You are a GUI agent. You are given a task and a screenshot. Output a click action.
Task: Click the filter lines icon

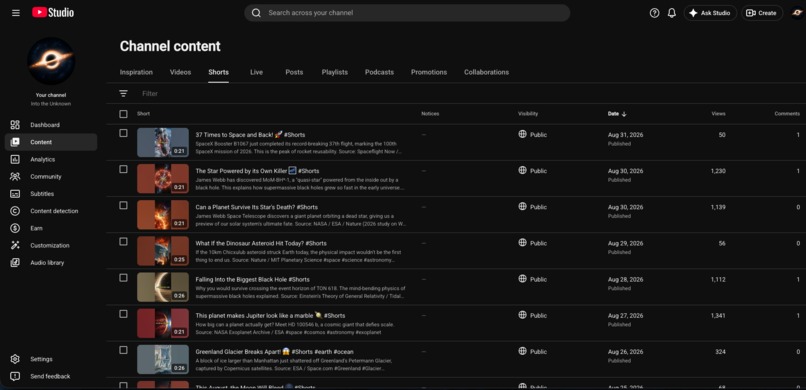pyautogui.click(x=123, y=94)
